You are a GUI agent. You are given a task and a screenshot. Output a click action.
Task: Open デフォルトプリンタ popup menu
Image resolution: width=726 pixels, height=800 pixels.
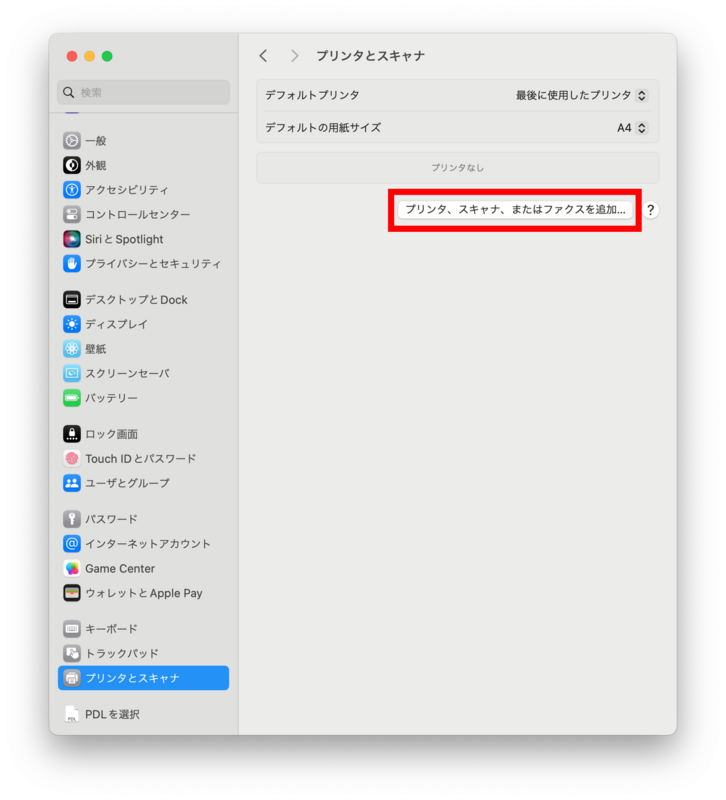[581, 95]
